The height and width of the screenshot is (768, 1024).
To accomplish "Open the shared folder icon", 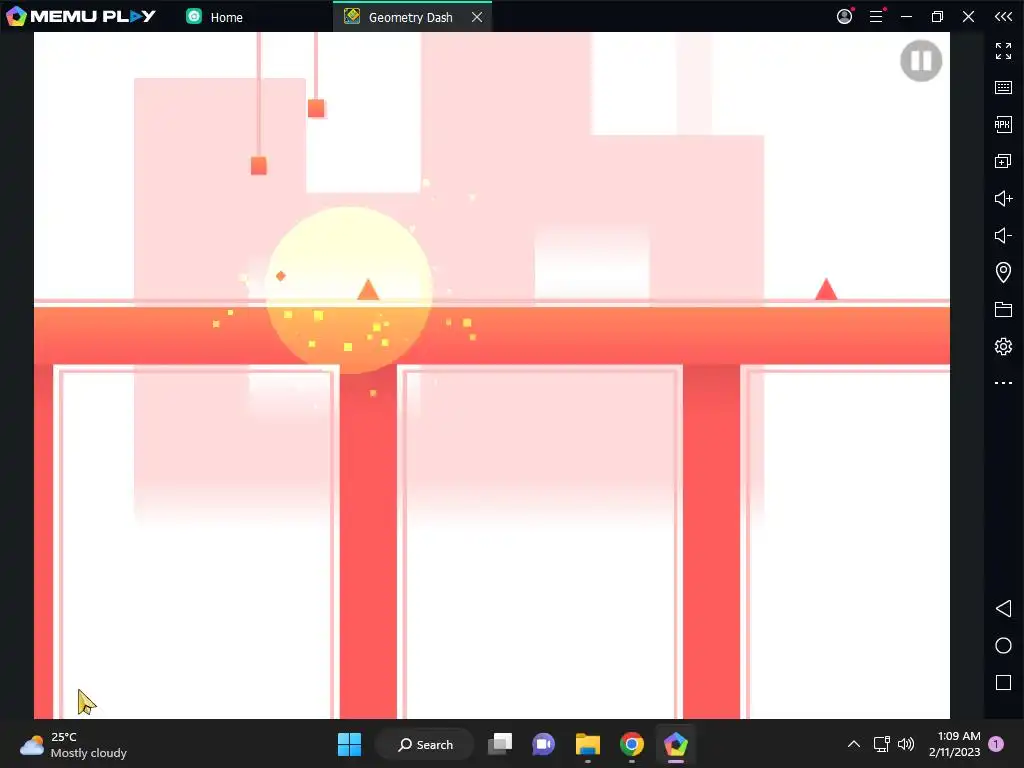I will coord(1003,310).
